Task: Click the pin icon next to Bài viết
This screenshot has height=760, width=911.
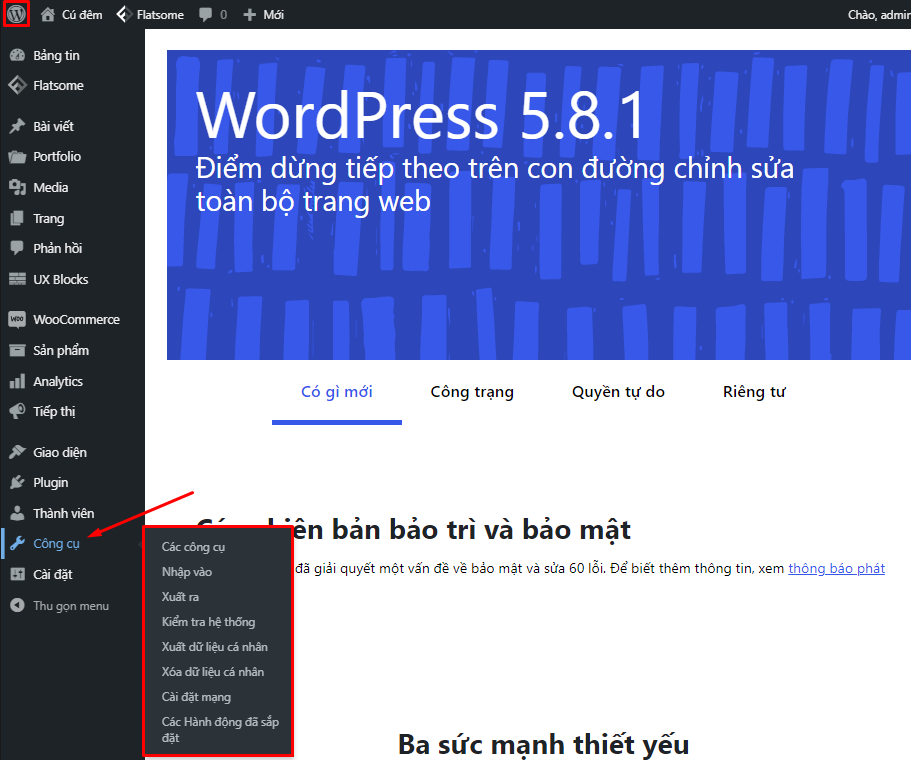Action: (17, 126)
